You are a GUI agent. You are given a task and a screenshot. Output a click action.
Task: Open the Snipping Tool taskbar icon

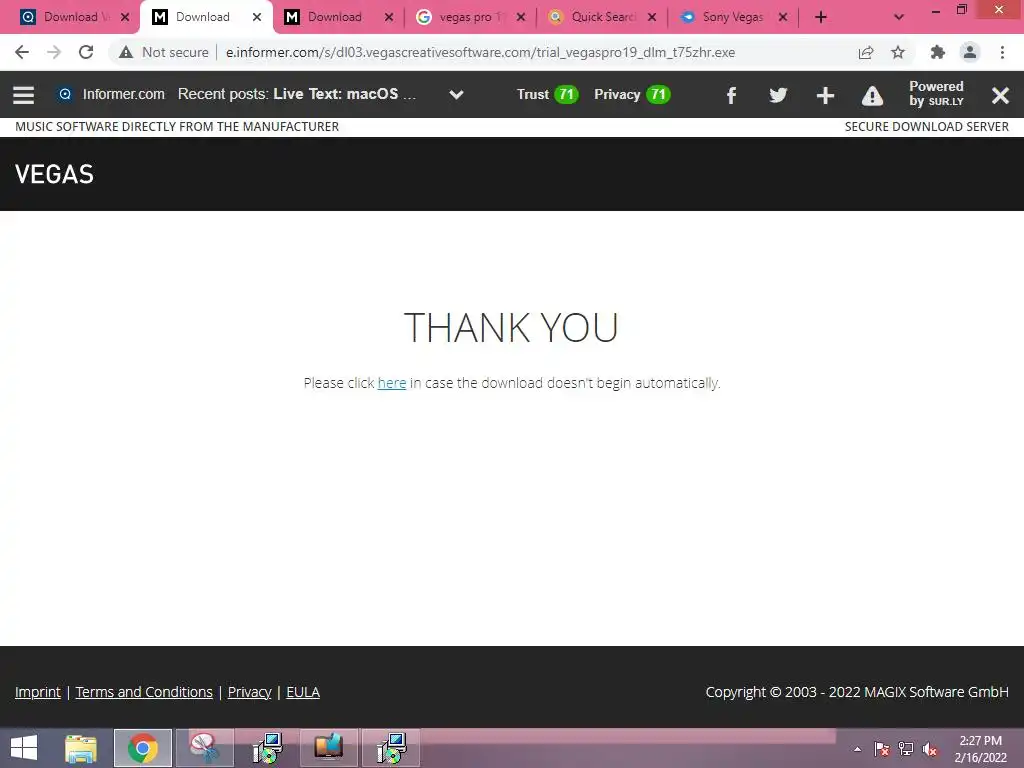[x=204, y=748]
